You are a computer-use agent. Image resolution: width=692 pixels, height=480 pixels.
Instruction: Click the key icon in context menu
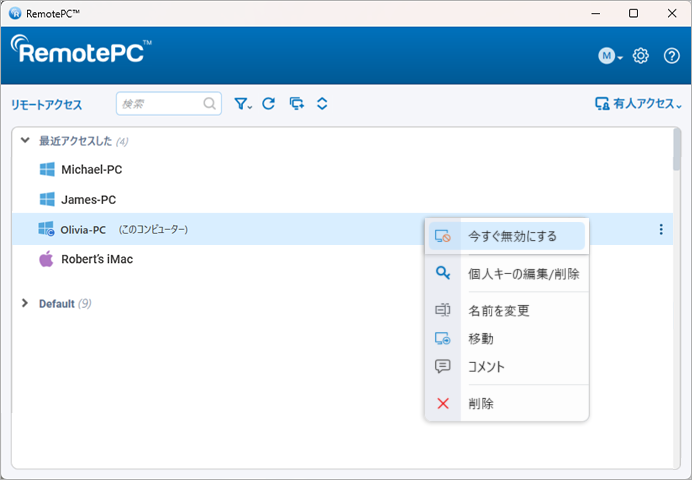coord(443,273)
